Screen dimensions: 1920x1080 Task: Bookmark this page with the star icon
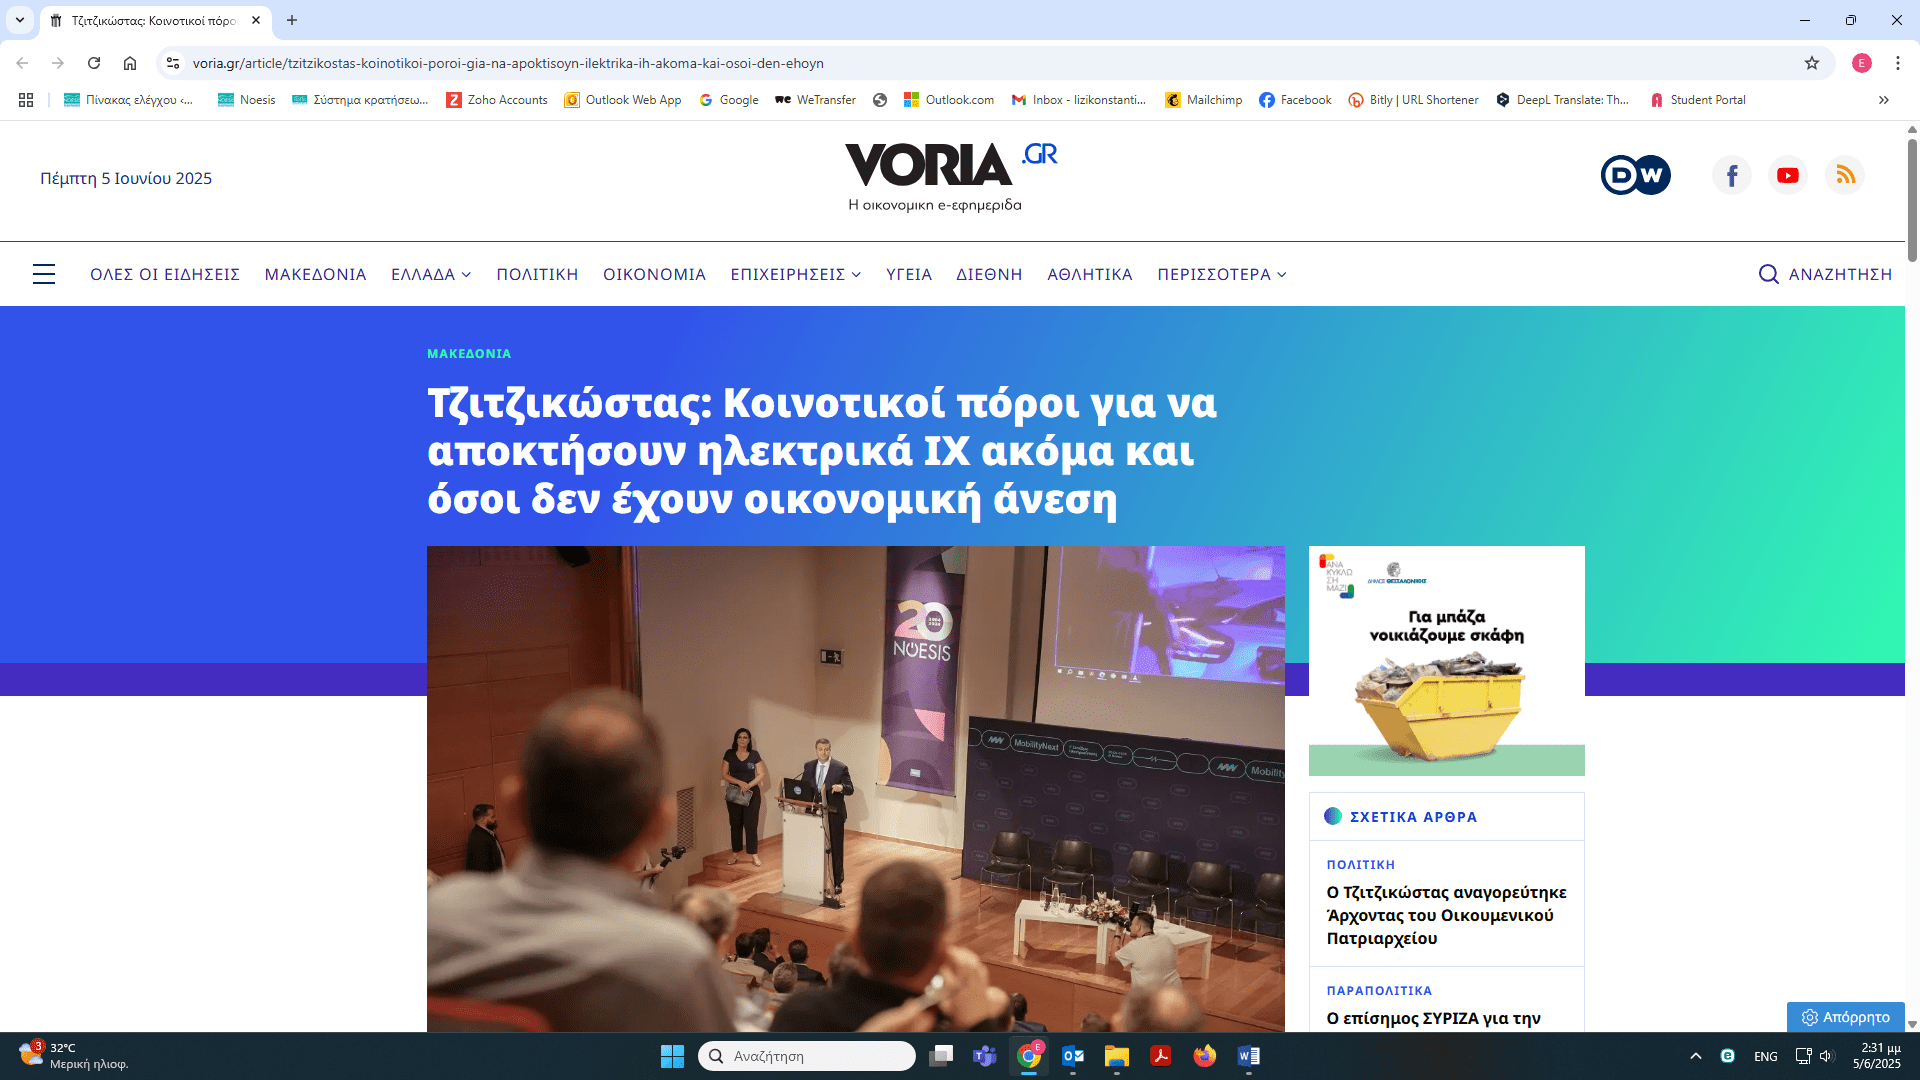1812,63
